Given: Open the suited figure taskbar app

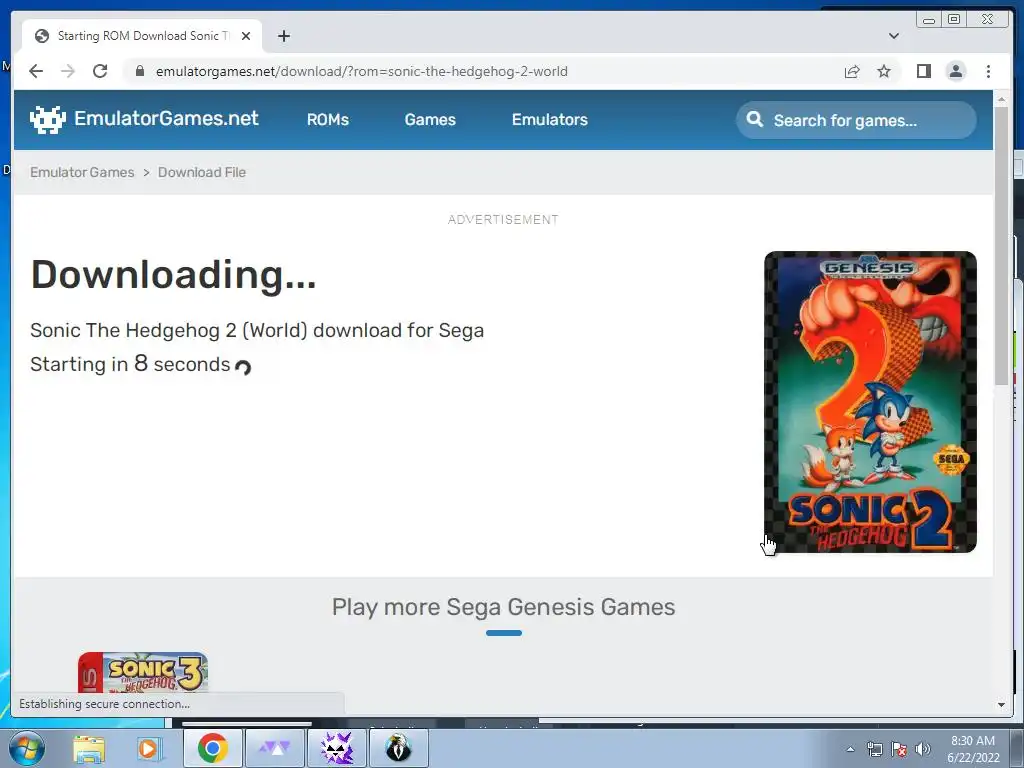Looking at the screenshot, I should click(398, 748).
